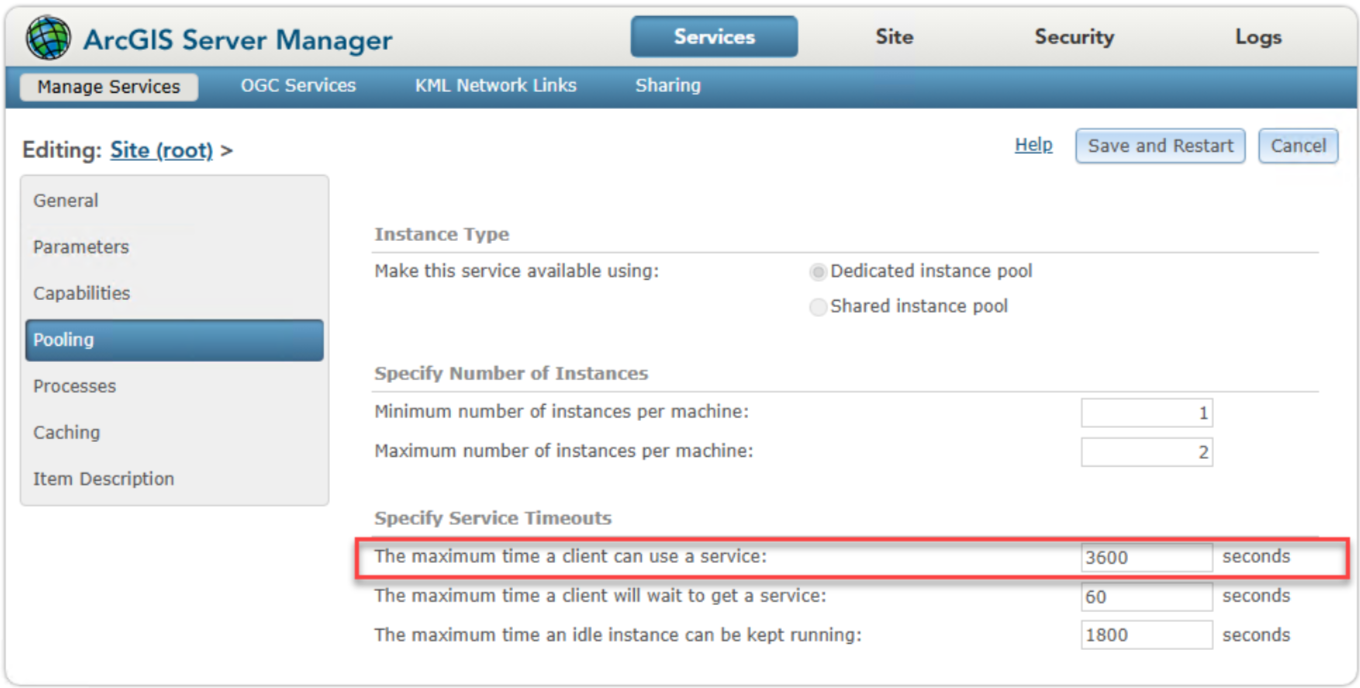Click the minimum instances per machine field
The width and height of the screenshot is (1360, 688).
point(1146,413)
